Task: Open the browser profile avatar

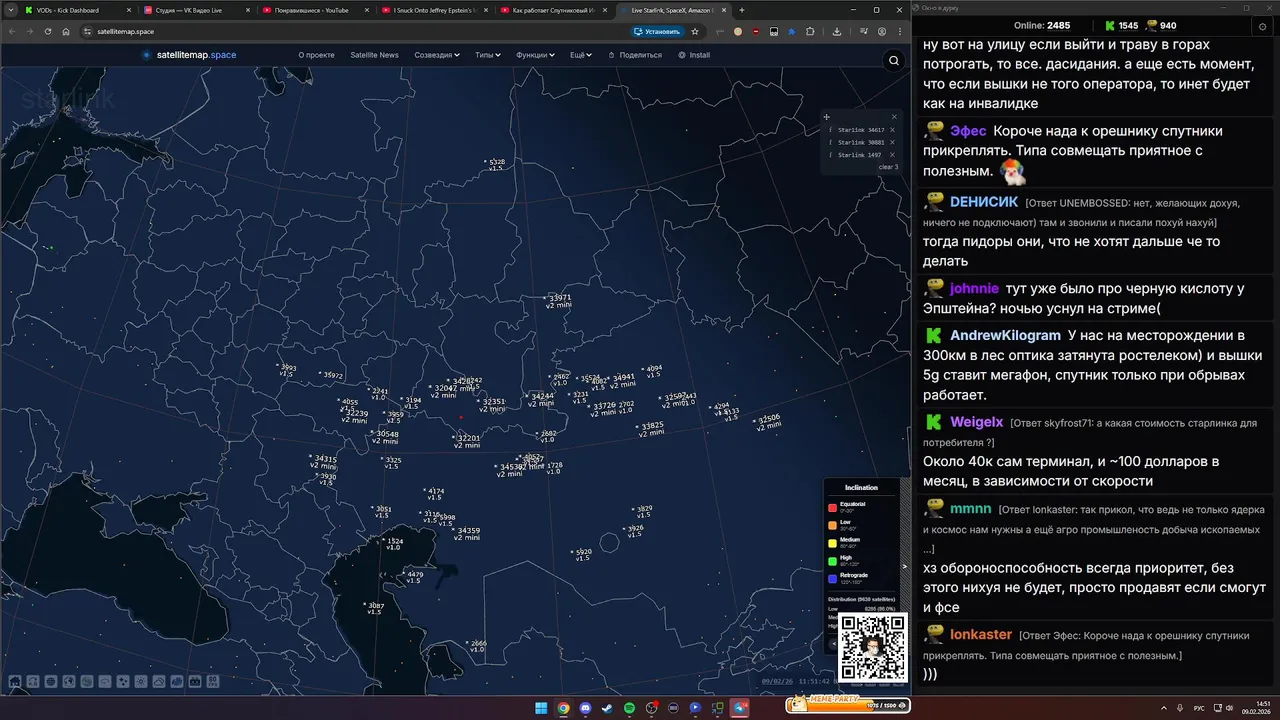Action: pos(882,31)
